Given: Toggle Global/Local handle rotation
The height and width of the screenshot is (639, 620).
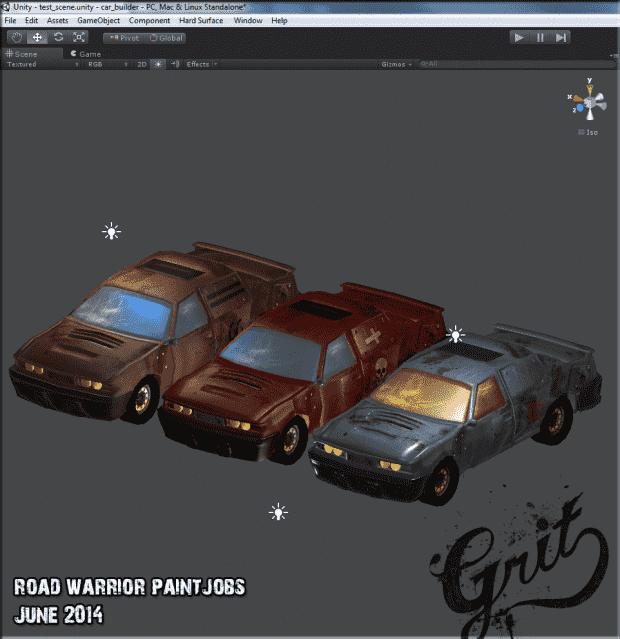Looking at the screenshot, I should tap(166, 38).
